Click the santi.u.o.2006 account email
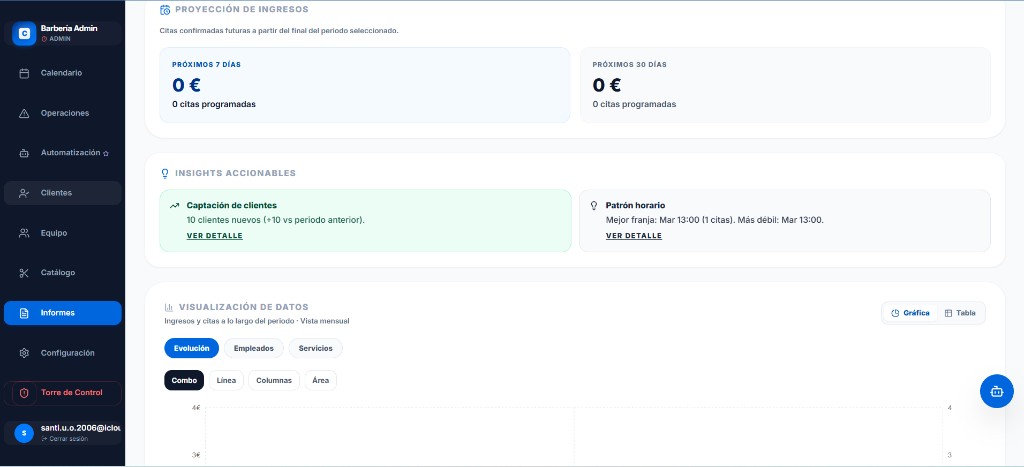This screenshot has height=467, width=1024. coord(81,428)
